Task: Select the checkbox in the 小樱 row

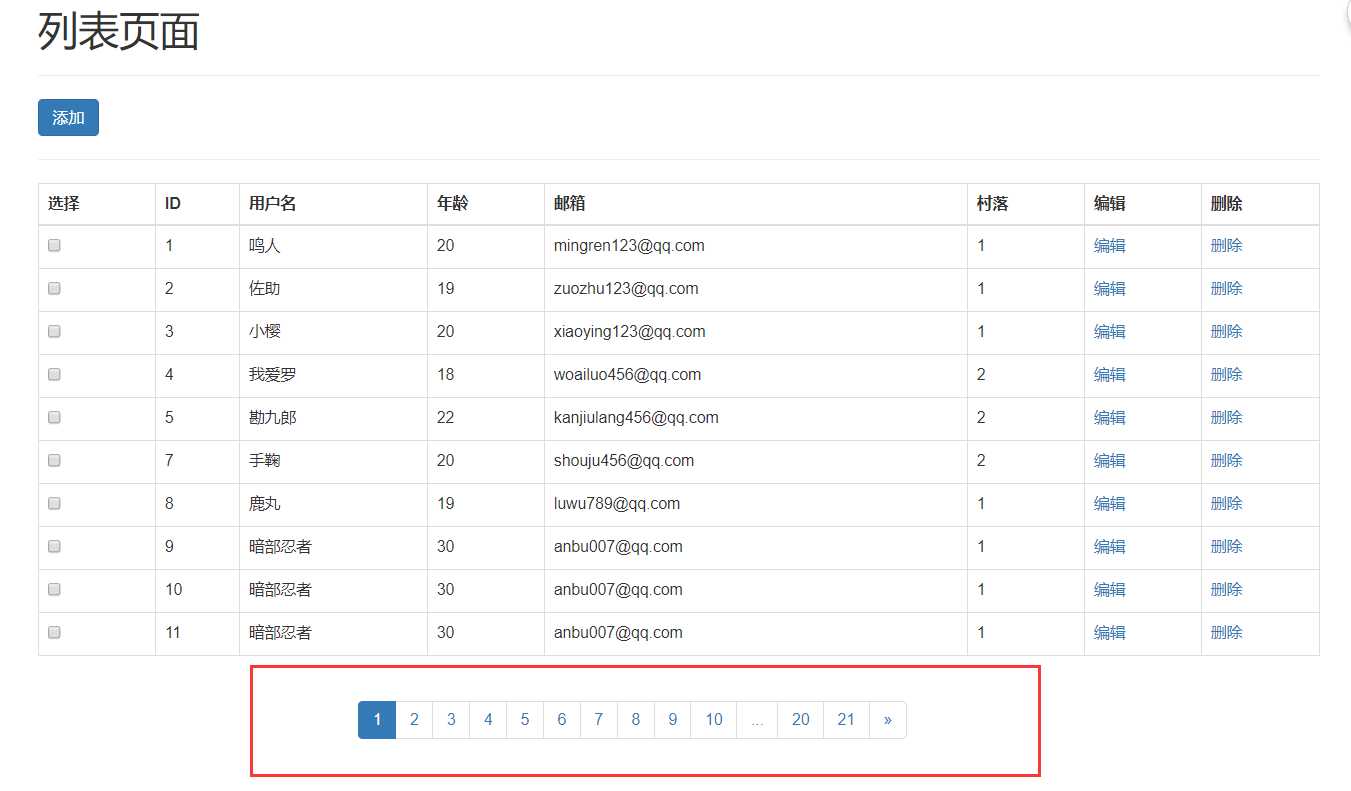Action: coord(55,331)
